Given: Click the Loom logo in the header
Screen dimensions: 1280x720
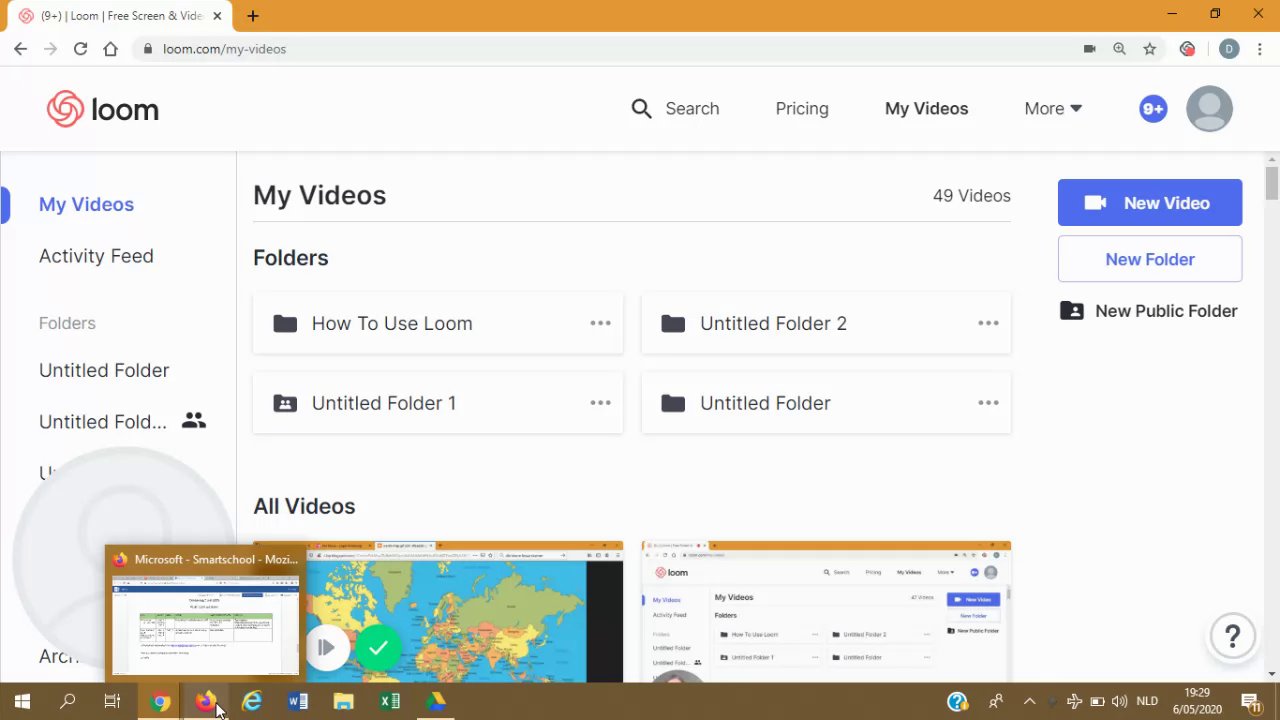Looking at the screenshot, I should click(102, 109).
